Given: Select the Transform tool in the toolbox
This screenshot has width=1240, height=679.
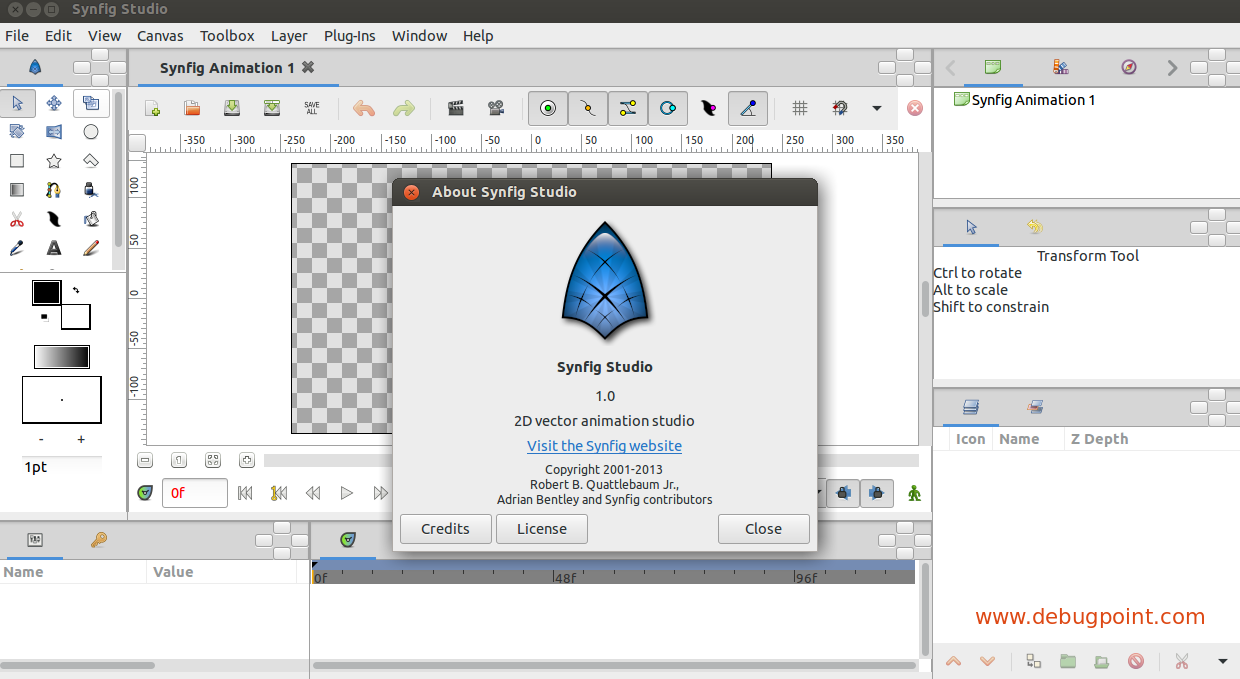Looking at the screenshot, I should point(17,102).
